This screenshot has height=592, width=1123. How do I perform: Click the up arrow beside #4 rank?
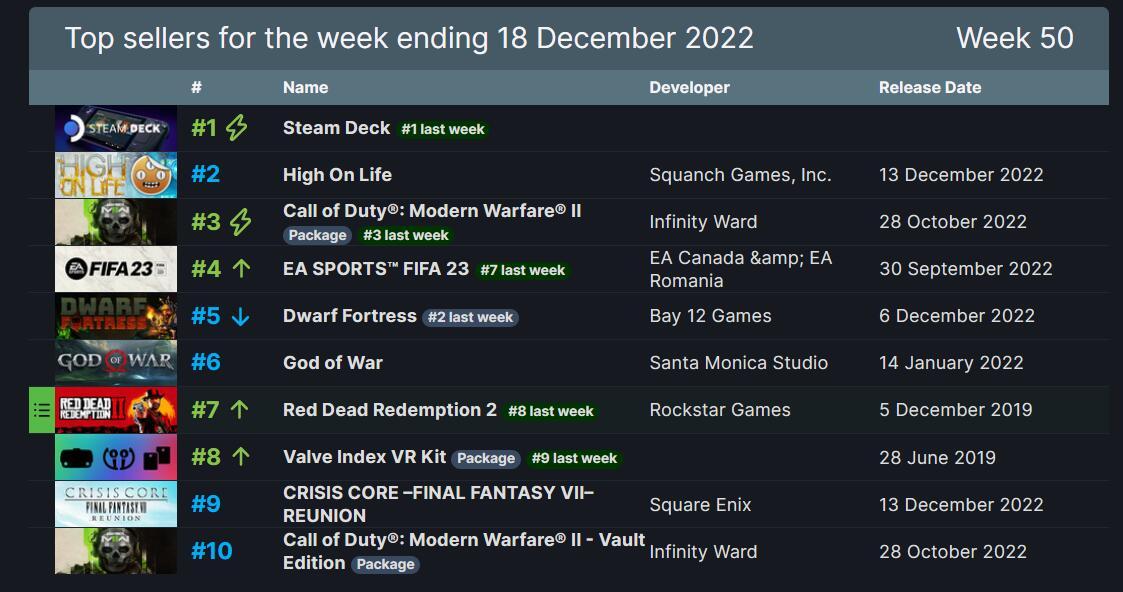tap(242, 269)
